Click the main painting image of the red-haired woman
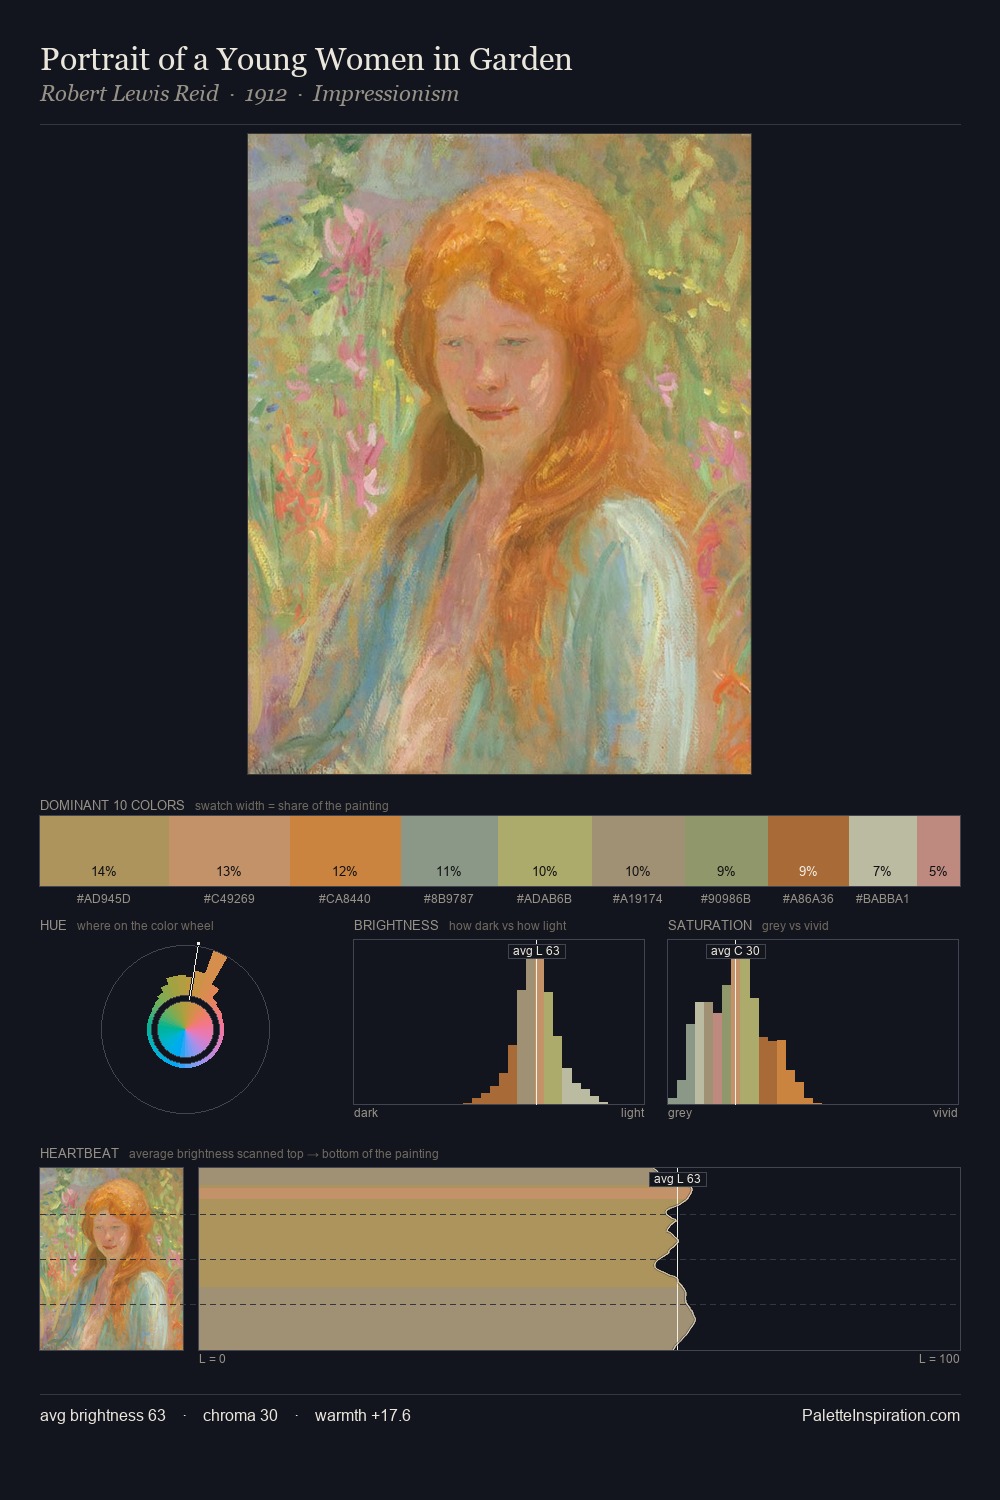Screen dimensions: 1000x1500 point(499,454)
